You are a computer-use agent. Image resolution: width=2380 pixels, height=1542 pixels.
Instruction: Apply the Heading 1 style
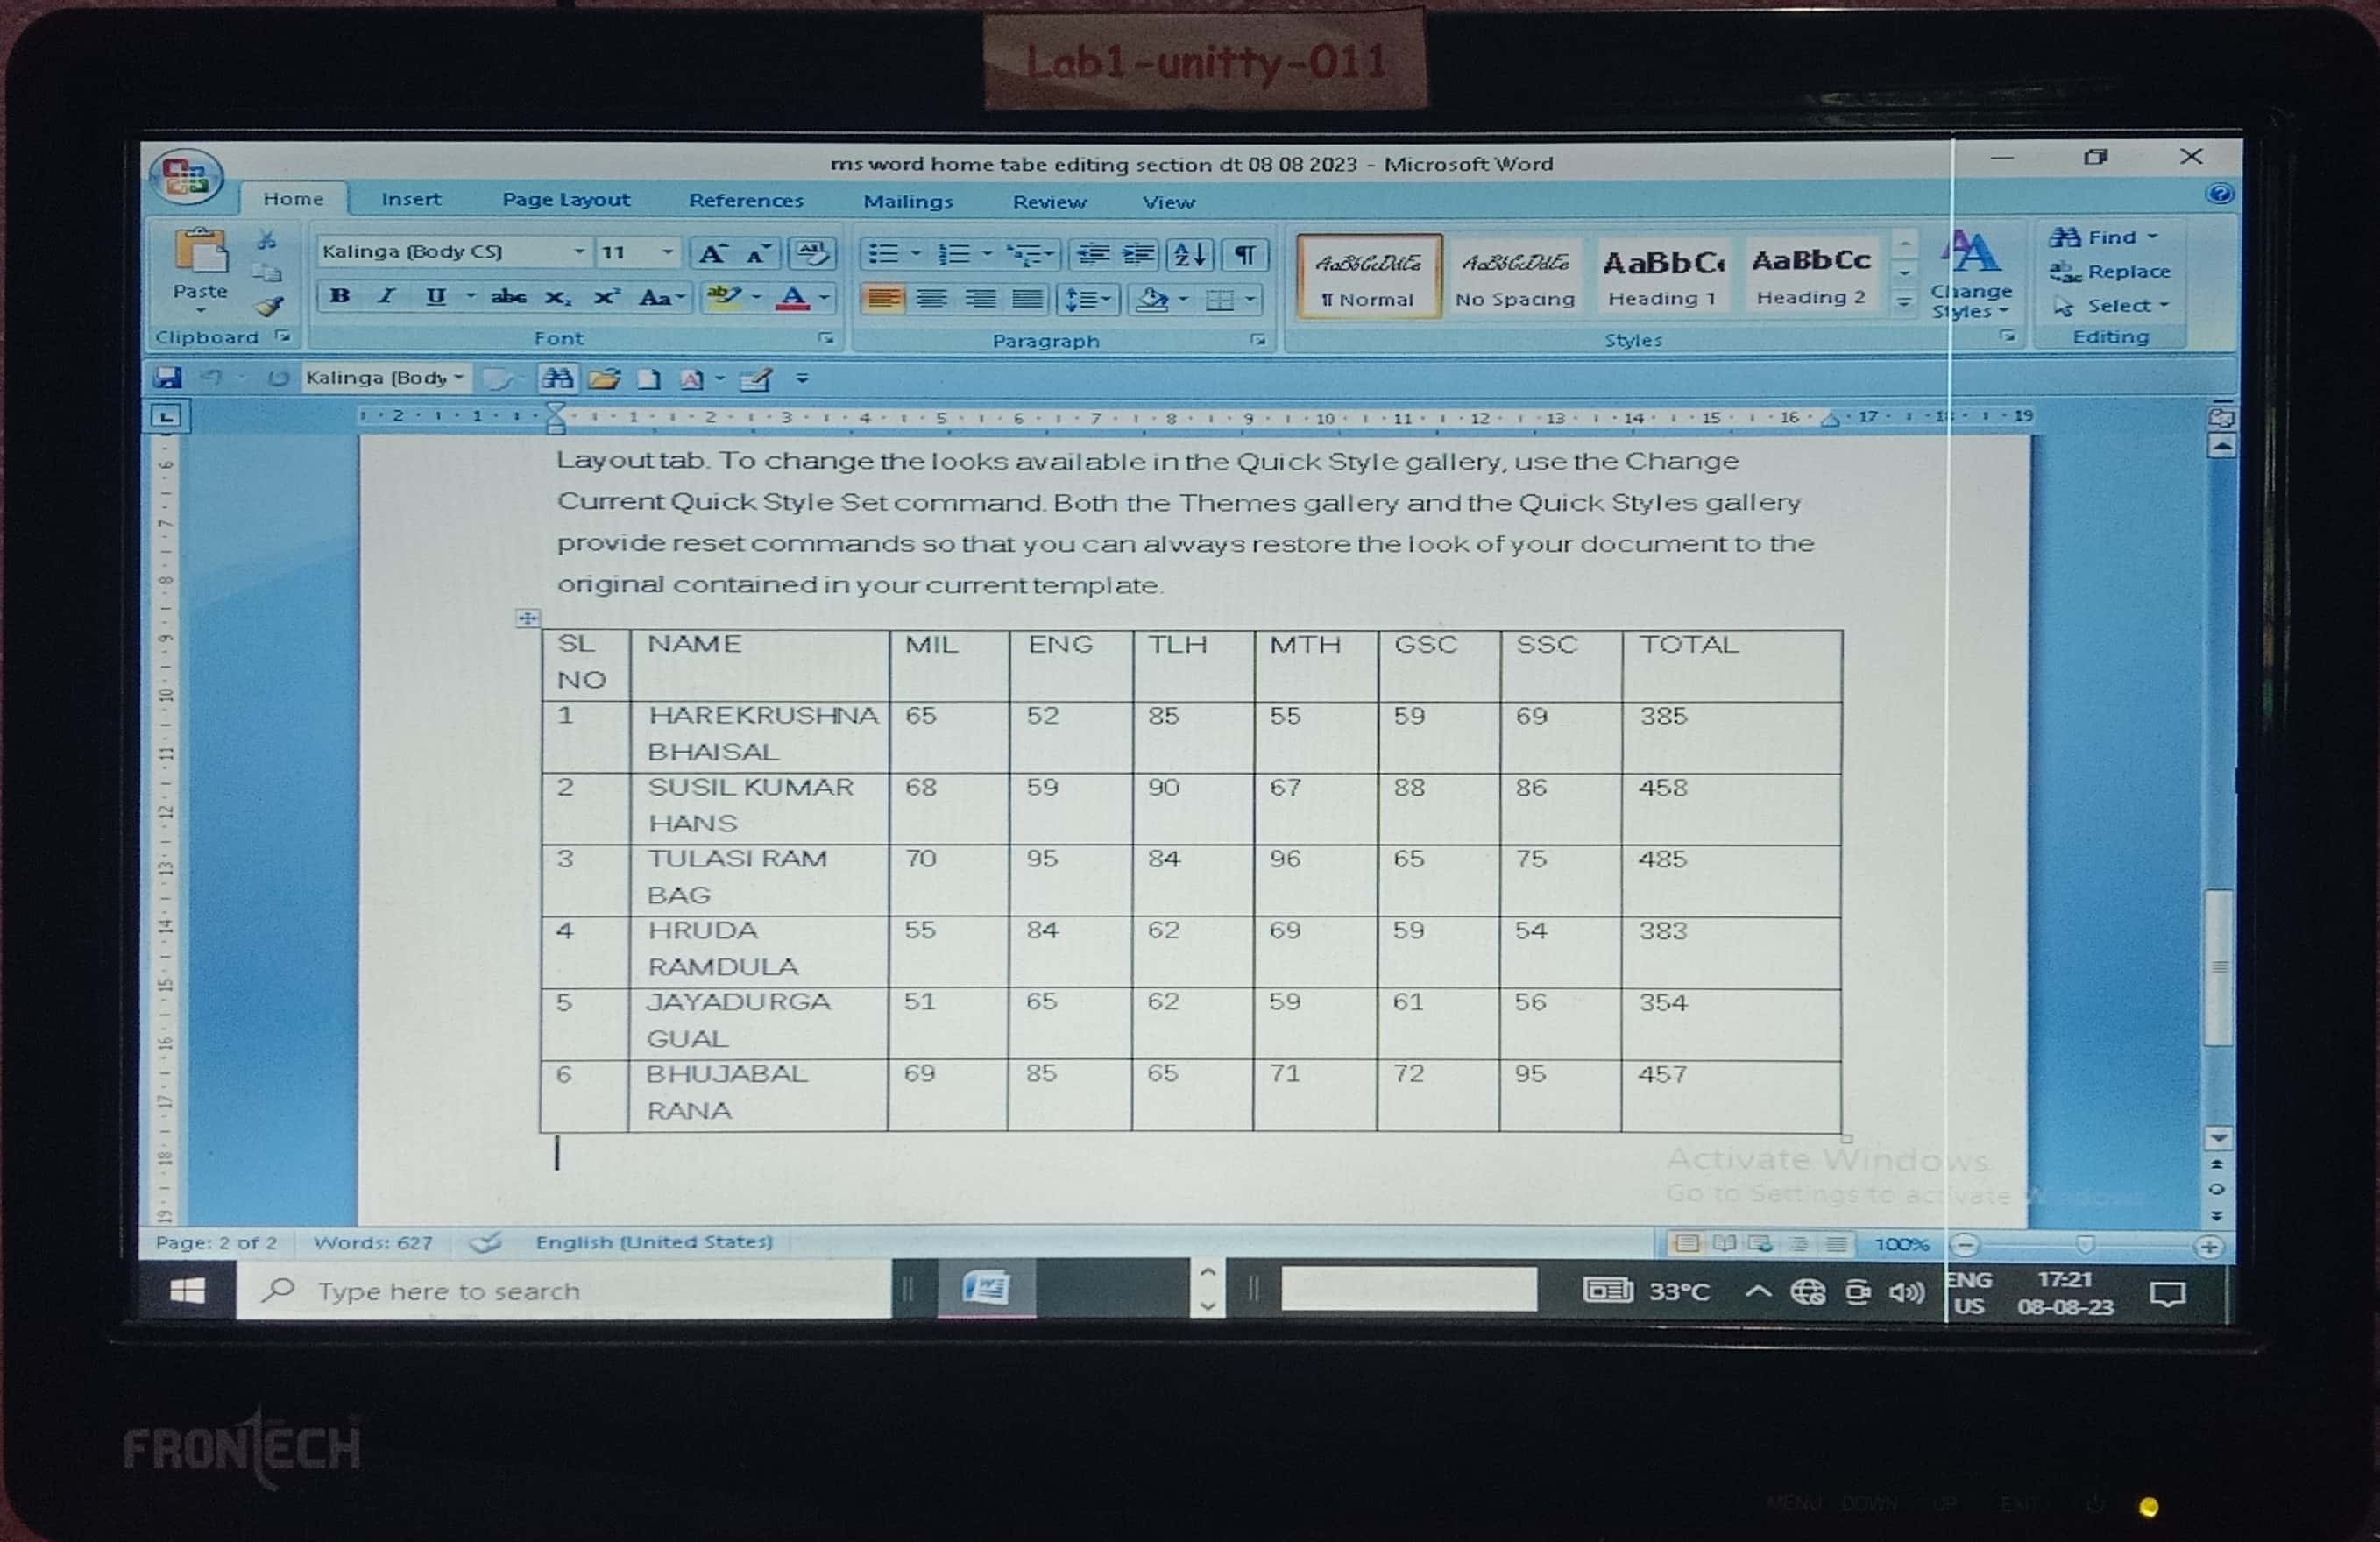click(x=1662, y=275)
